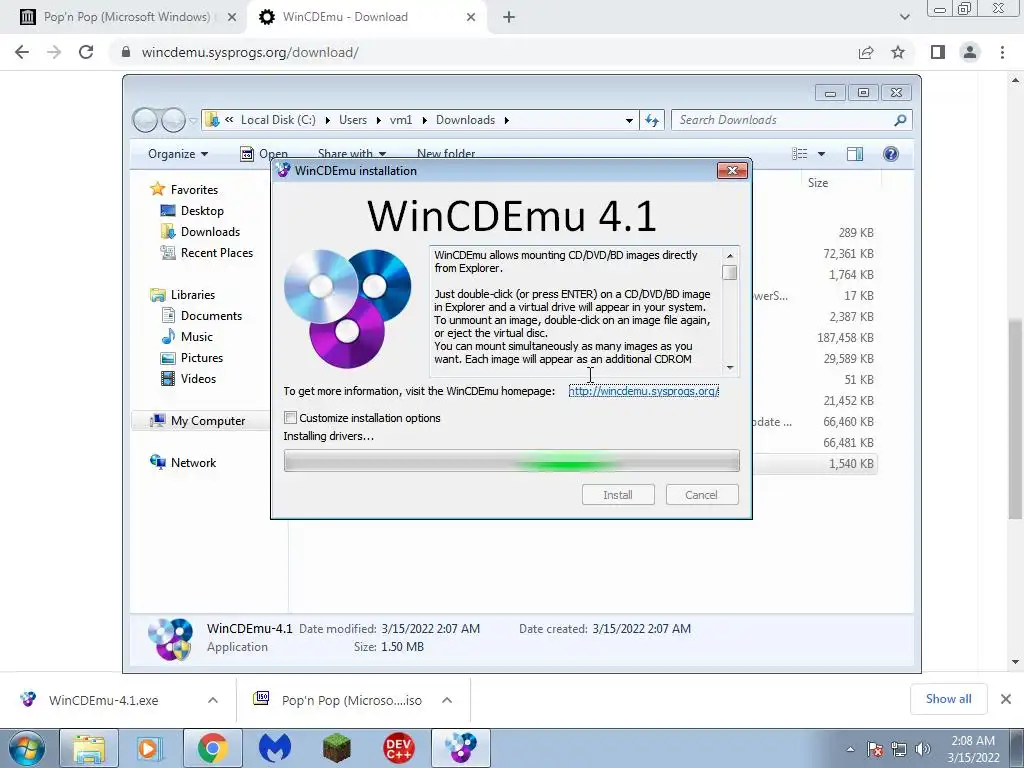Switch to WinCDEmu - Download tab
Image resolution: width=1024 pixels, height=768 pixels.
pos(366,17)
